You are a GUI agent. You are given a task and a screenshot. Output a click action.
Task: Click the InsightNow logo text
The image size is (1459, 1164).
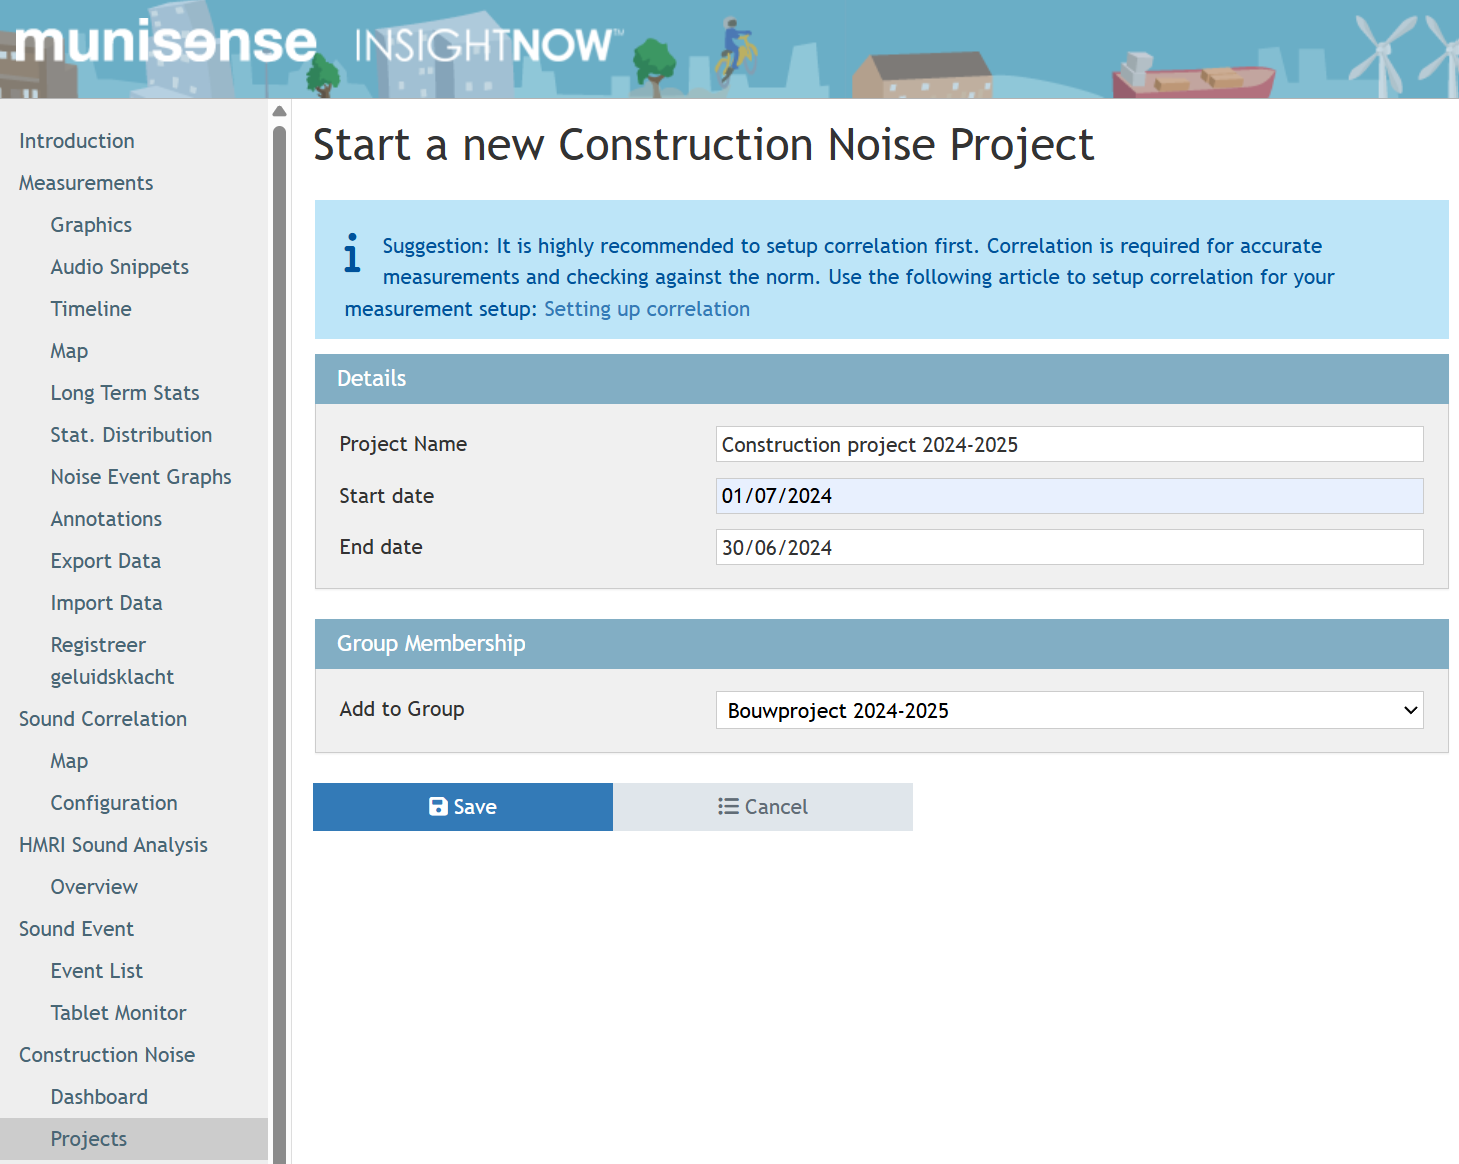click(485, 46)
